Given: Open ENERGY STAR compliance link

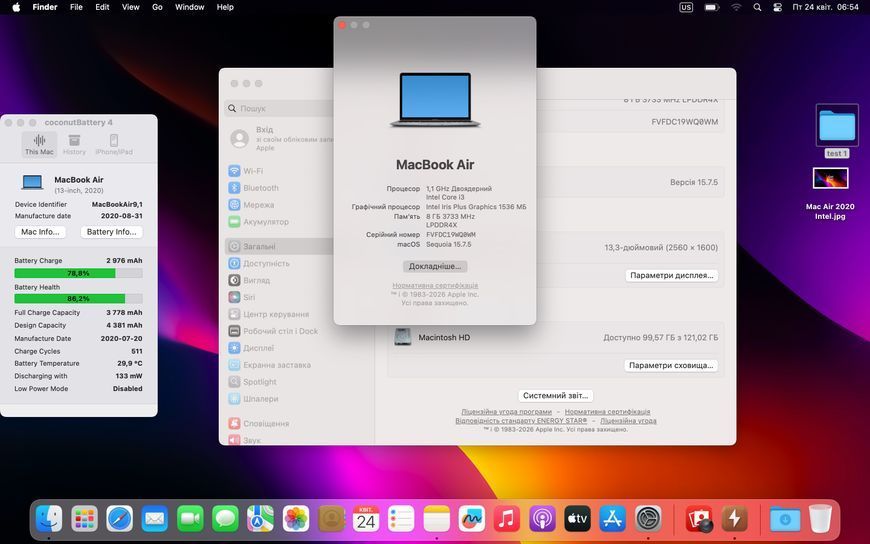Looking at the screenshot, I should 521,421.
